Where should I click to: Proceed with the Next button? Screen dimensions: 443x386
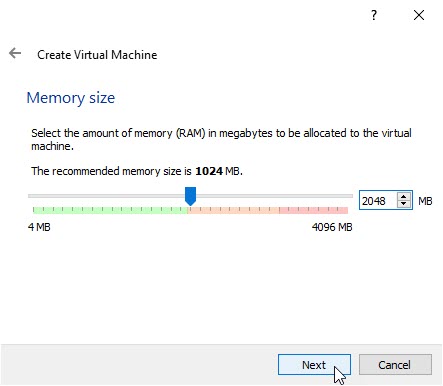(314, 365)
